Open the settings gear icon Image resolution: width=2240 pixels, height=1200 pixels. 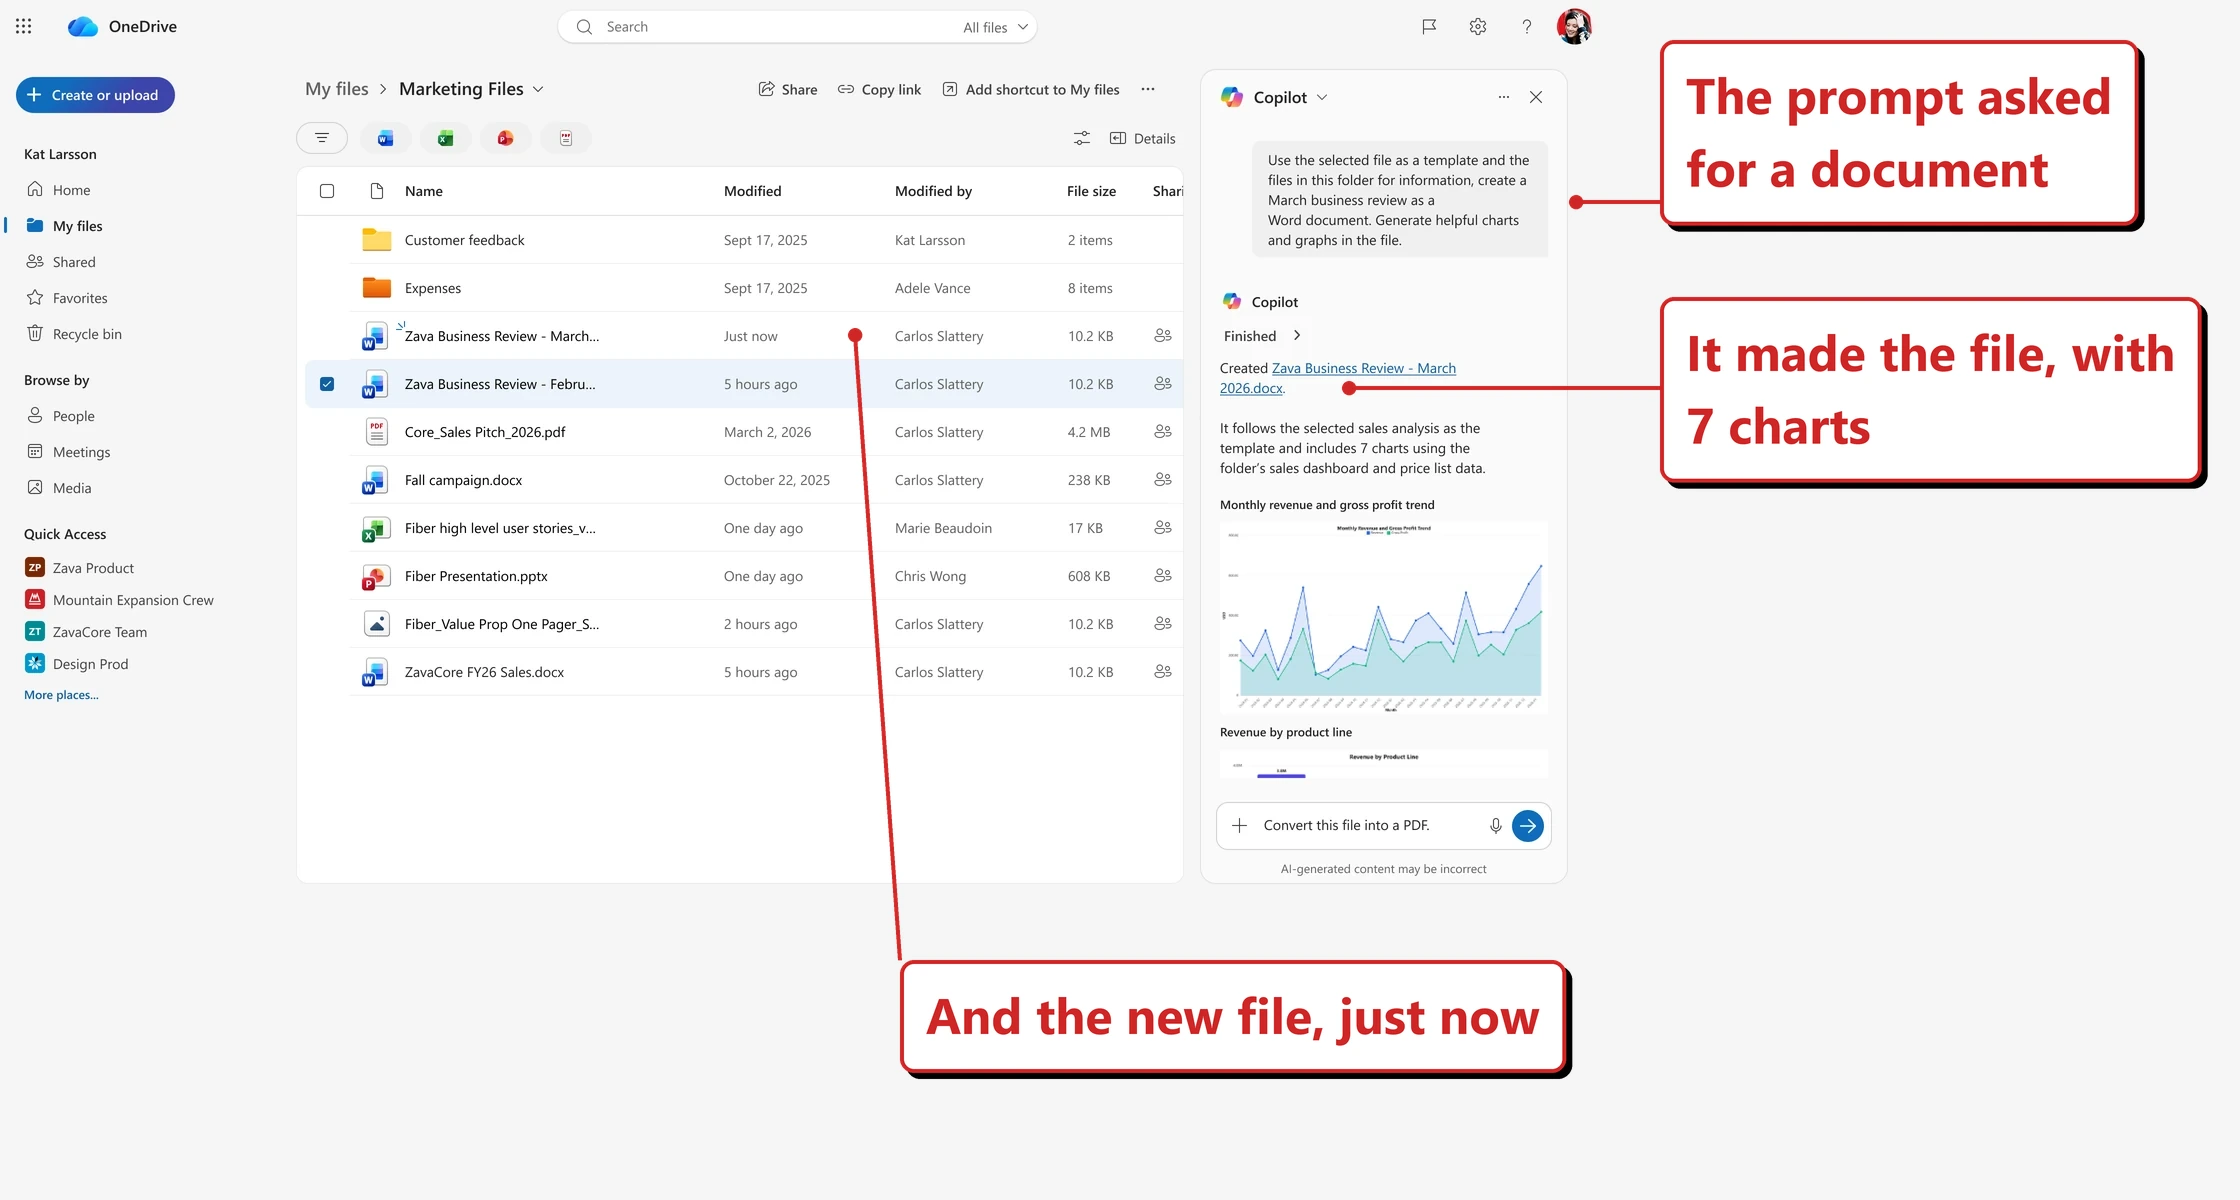(x=1478, y=27)
